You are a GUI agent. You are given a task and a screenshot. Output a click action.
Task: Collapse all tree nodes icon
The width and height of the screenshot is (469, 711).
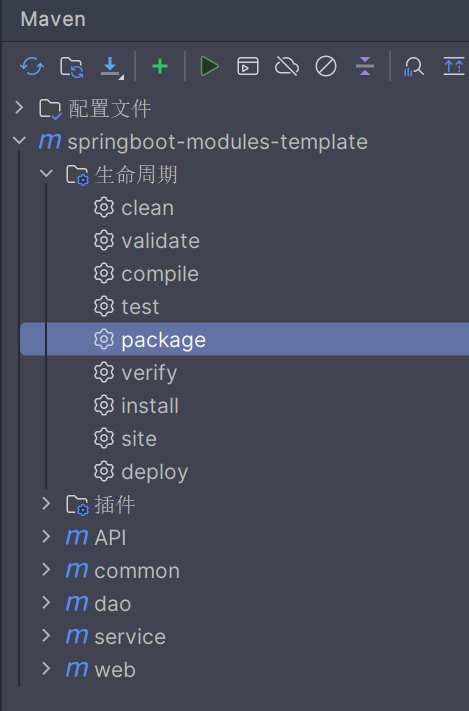[x=365, y=66]
